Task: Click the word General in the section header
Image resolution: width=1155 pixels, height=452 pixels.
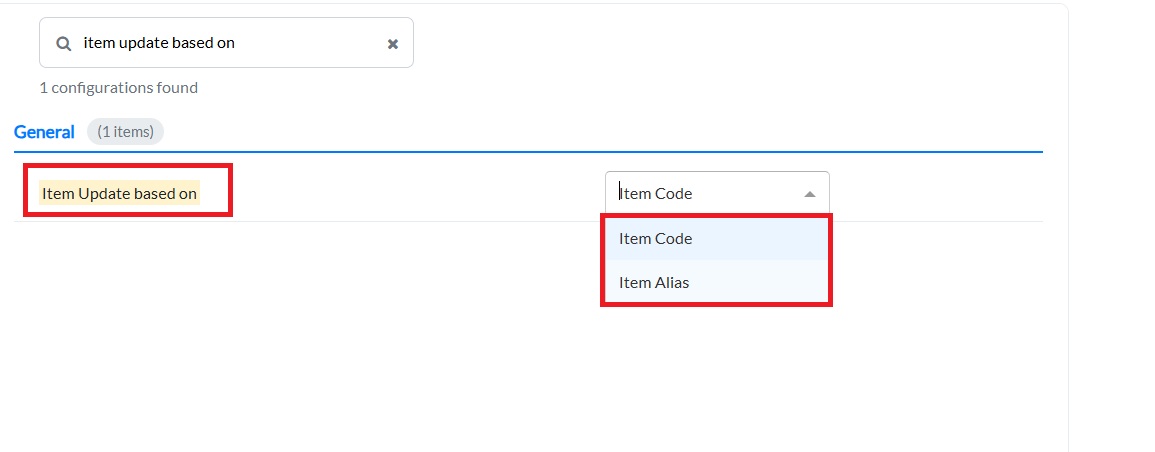Action: 44,132
